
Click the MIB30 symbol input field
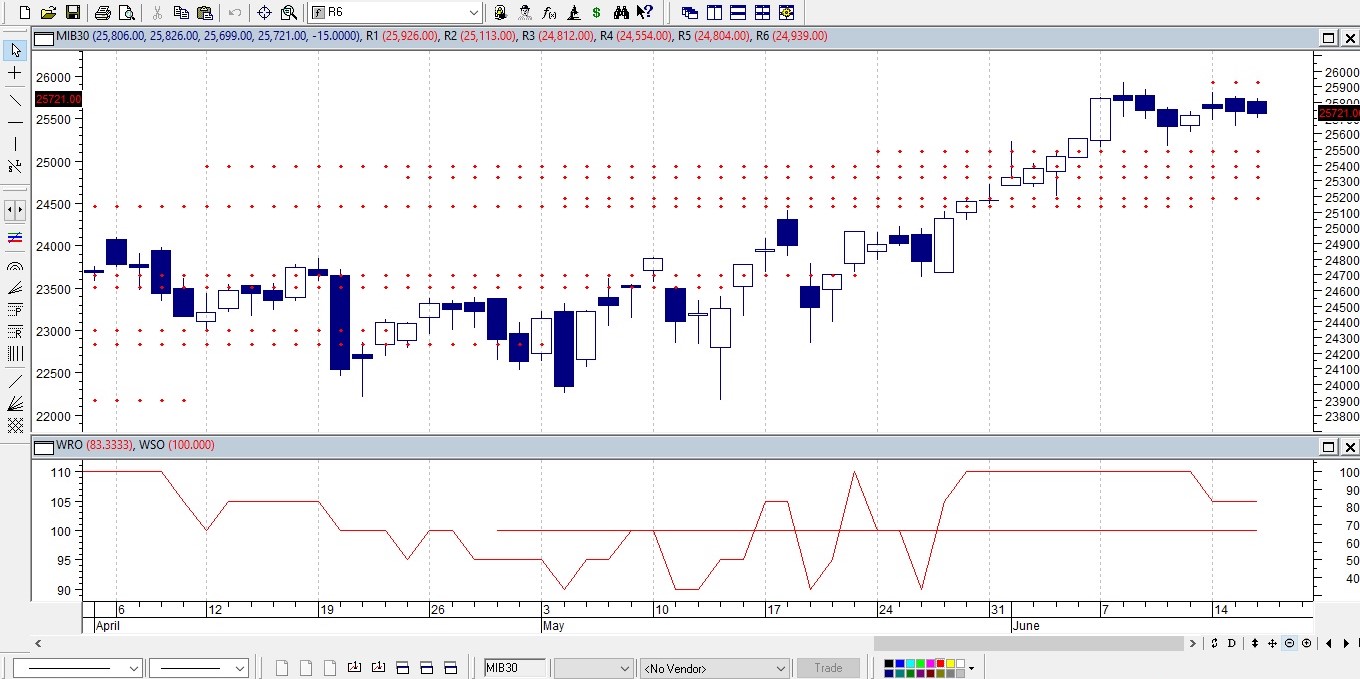tap(515, 668)
